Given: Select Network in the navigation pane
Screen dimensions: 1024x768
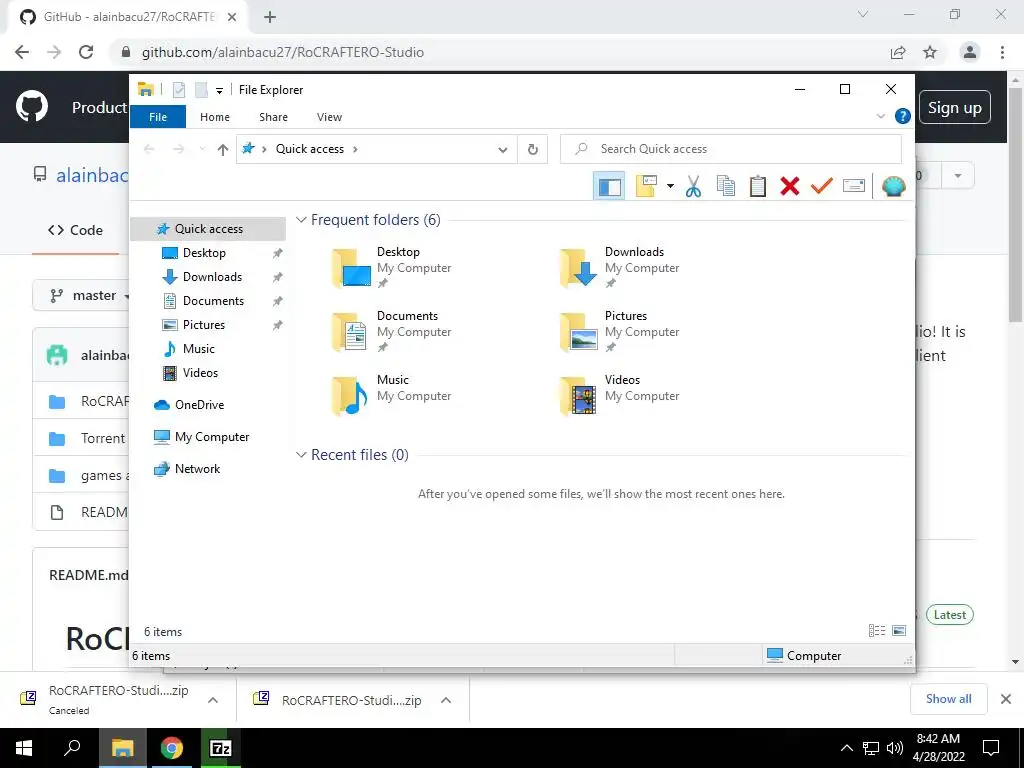Looking at the screenshot, I should [197, 469].
